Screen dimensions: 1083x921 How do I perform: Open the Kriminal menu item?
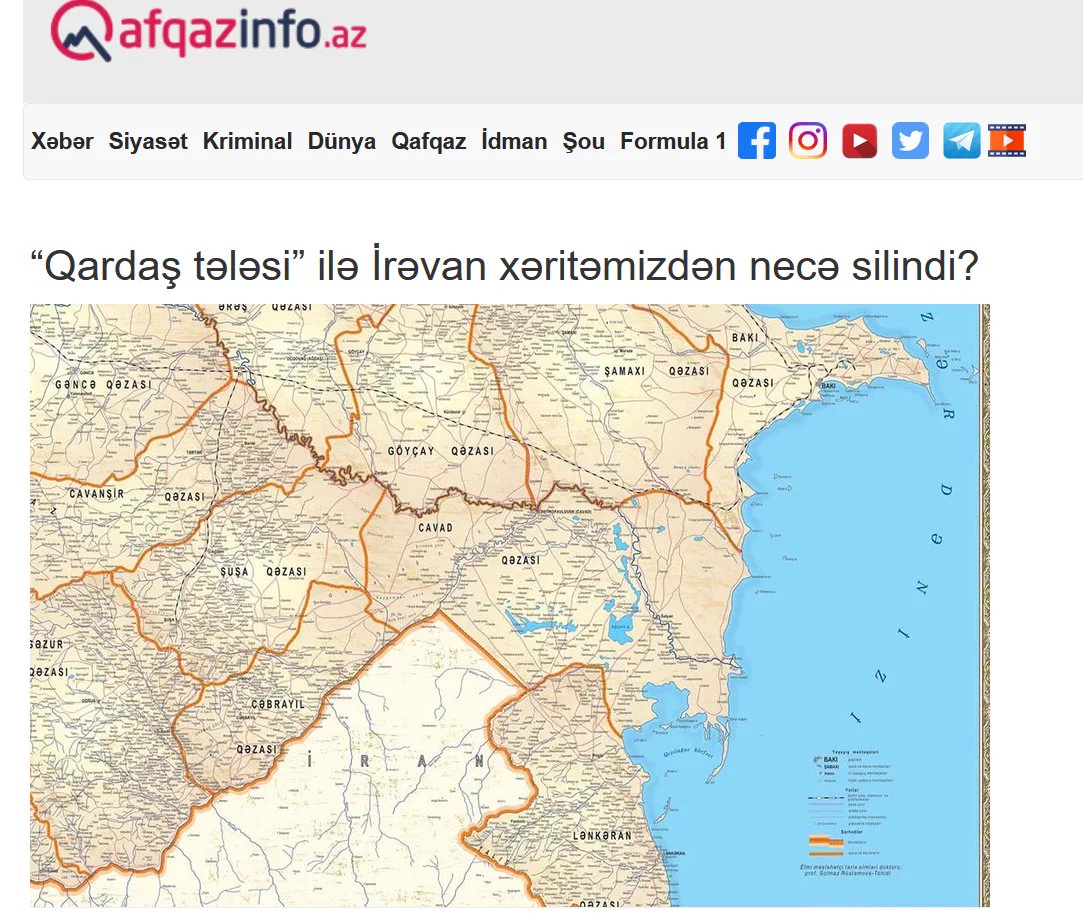tap(247, 141)
